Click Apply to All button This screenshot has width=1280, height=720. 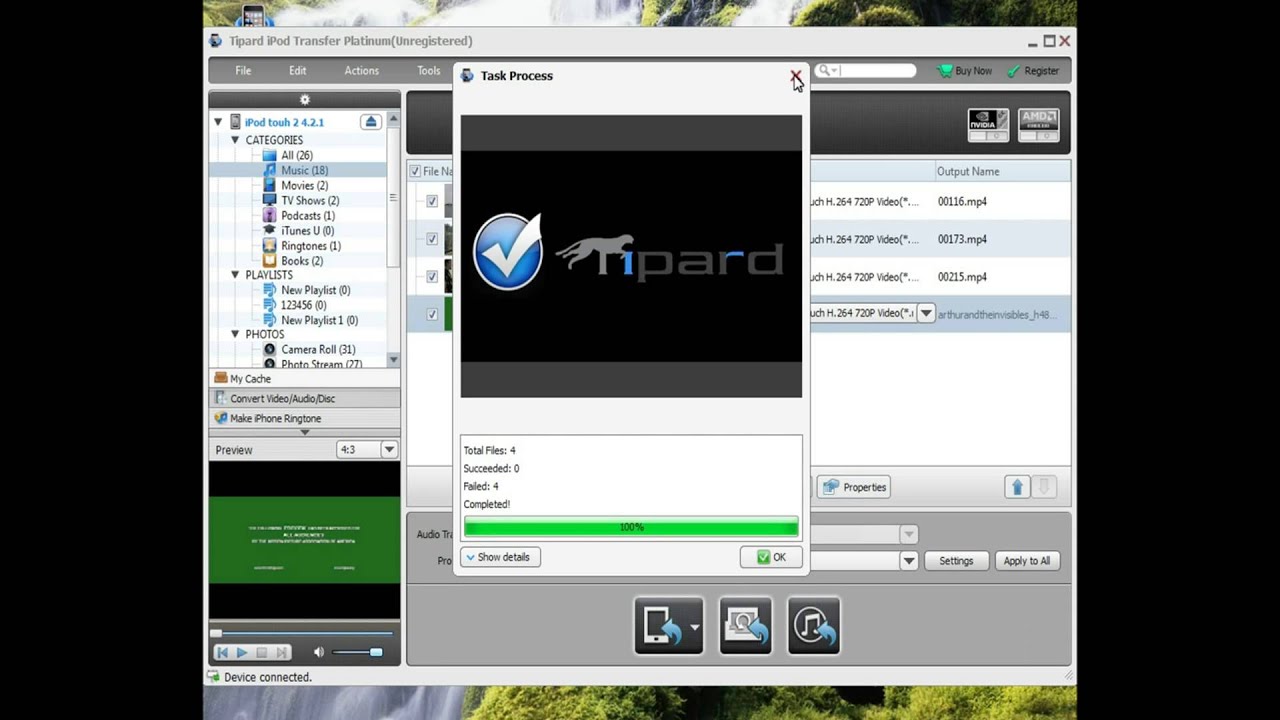pos(1027,561)
